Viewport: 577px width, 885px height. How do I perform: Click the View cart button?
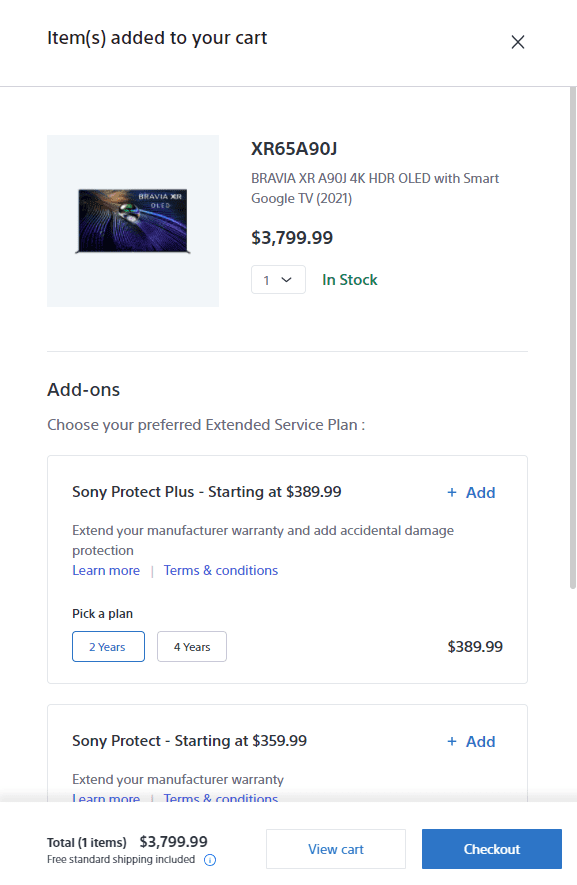(x=336, y=849)
